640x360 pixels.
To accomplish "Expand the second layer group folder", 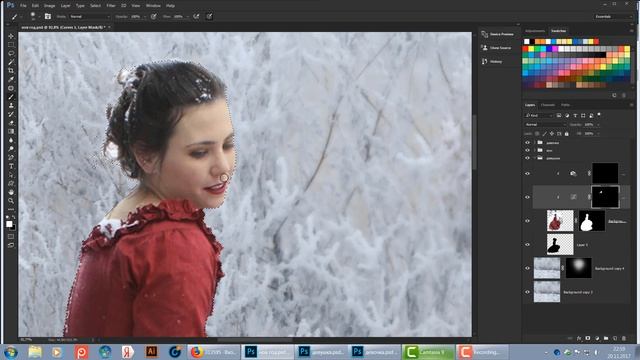I will point(534,150).
